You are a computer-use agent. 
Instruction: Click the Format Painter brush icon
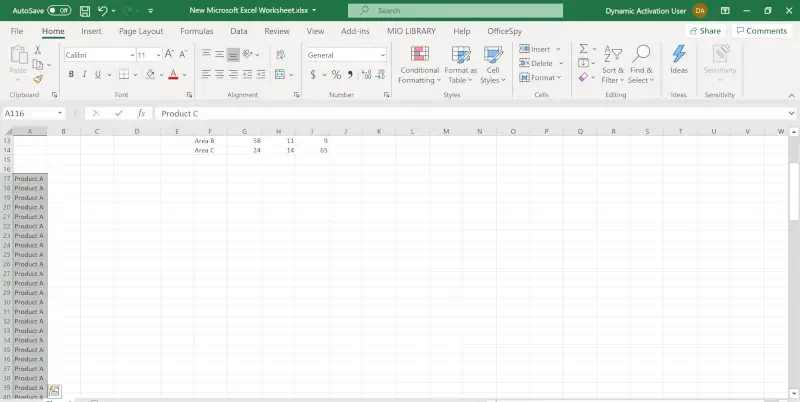pos(38,79)
